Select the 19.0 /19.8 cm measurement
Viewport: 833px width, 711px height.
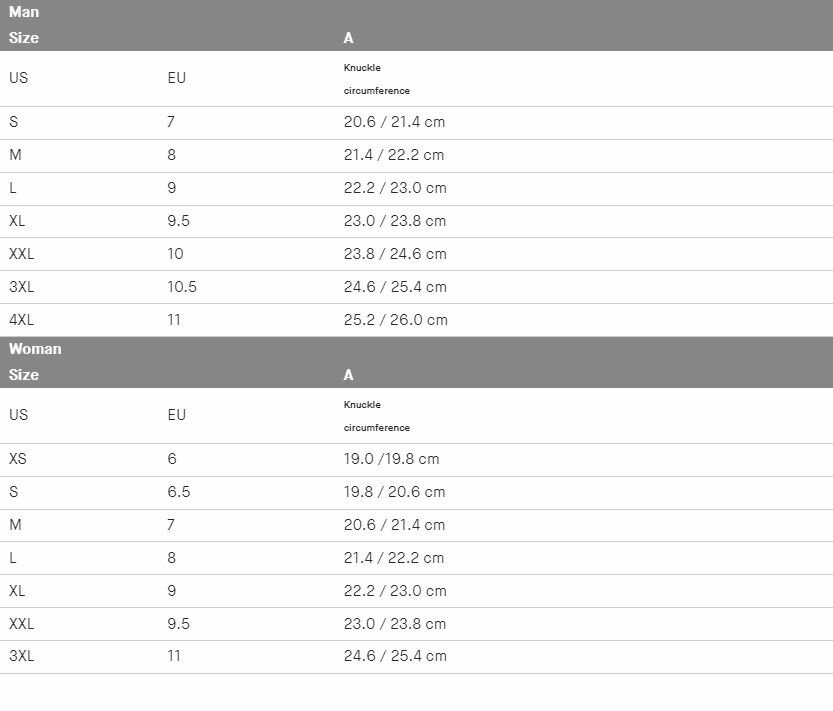[x=391, y=459]
